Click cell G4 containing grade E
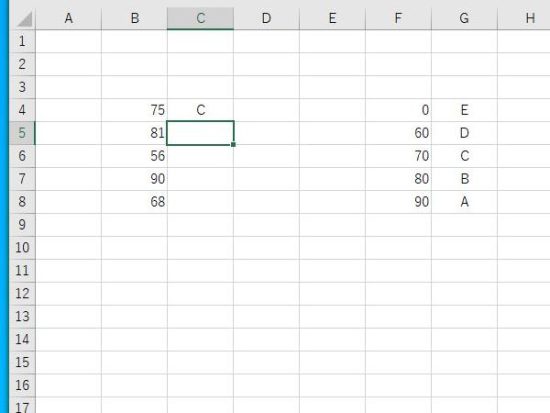 (x=464, y=110)
